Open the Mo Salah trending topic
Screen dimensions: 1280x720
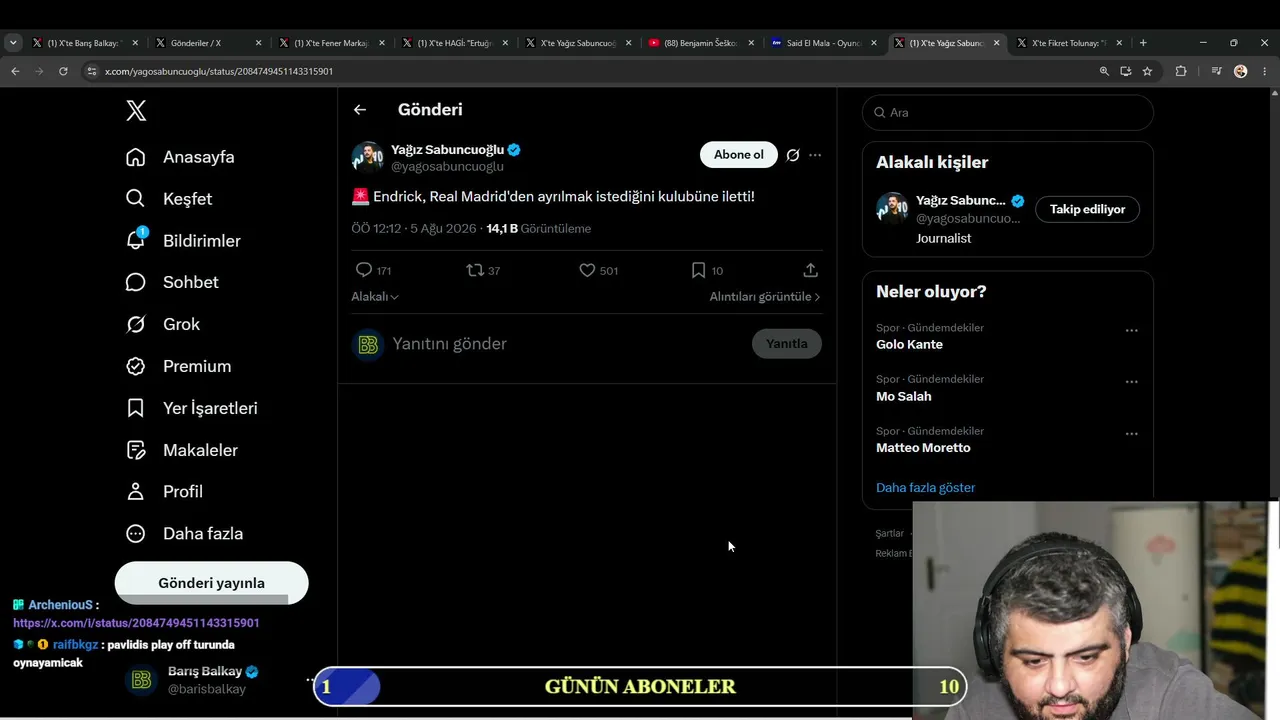[x=904, y=397]
